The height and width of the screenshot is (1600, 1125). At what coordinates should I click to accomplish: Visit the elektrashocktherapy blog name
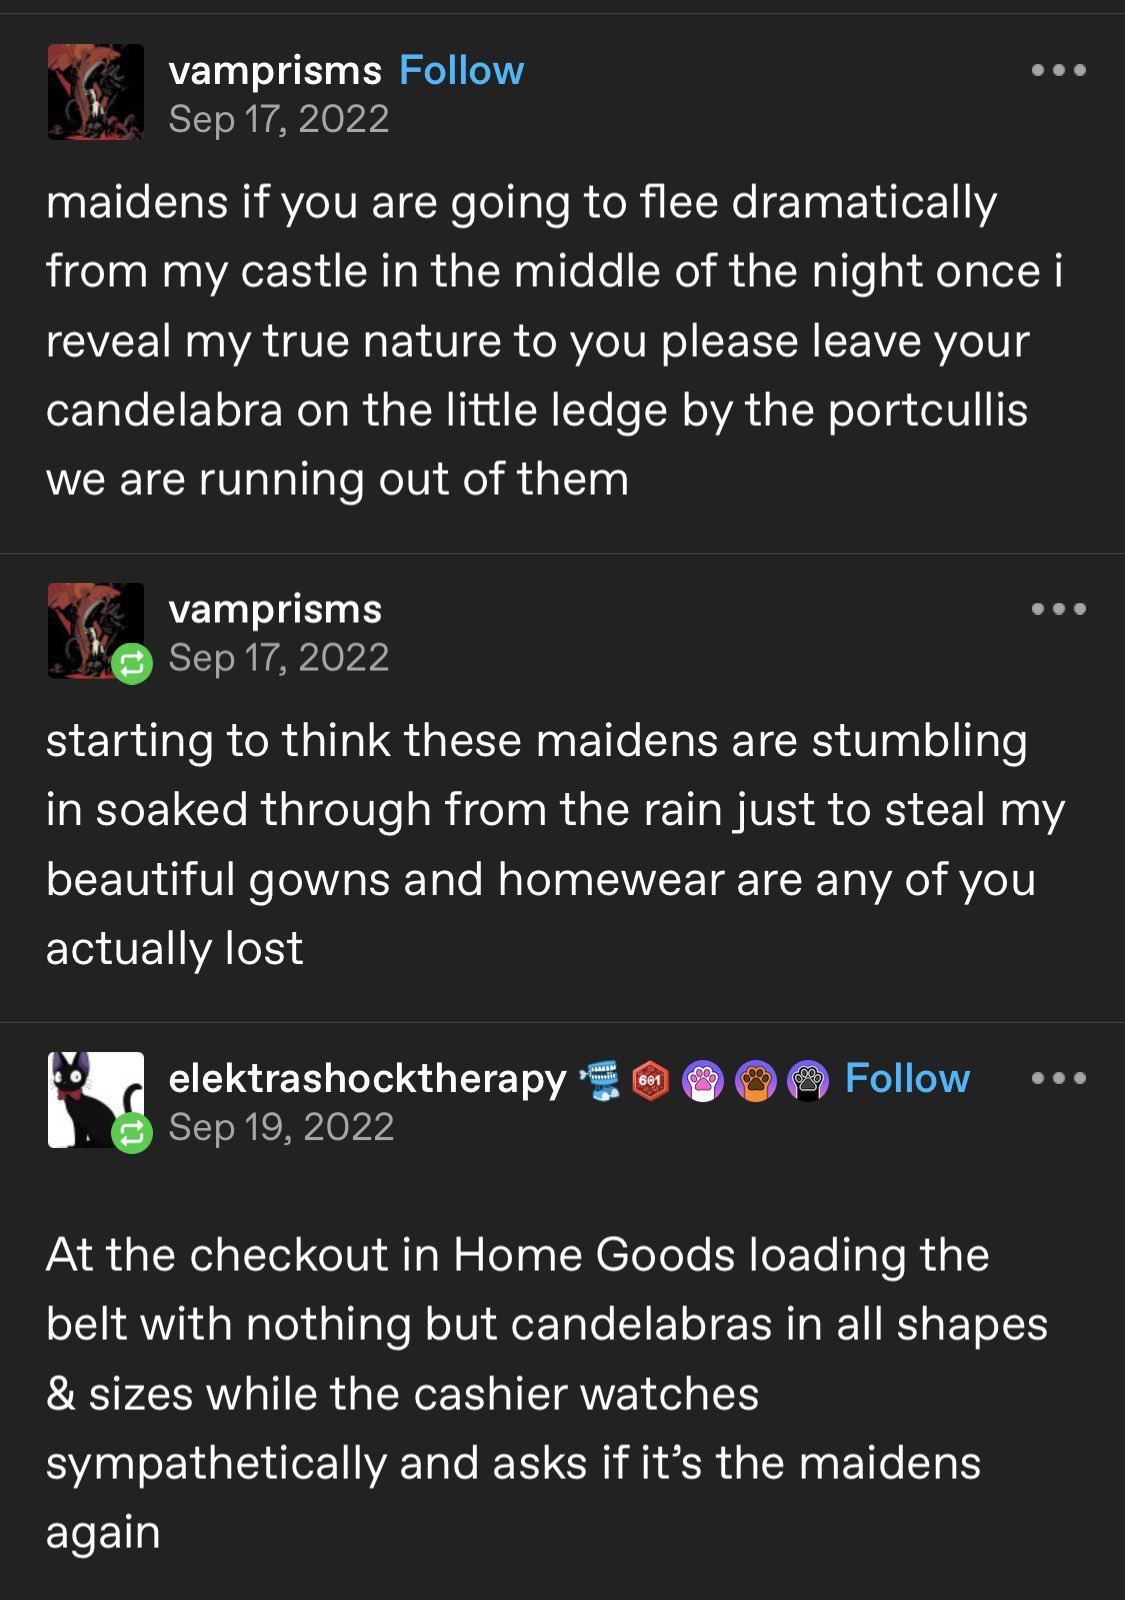[x=367, y=1079]
